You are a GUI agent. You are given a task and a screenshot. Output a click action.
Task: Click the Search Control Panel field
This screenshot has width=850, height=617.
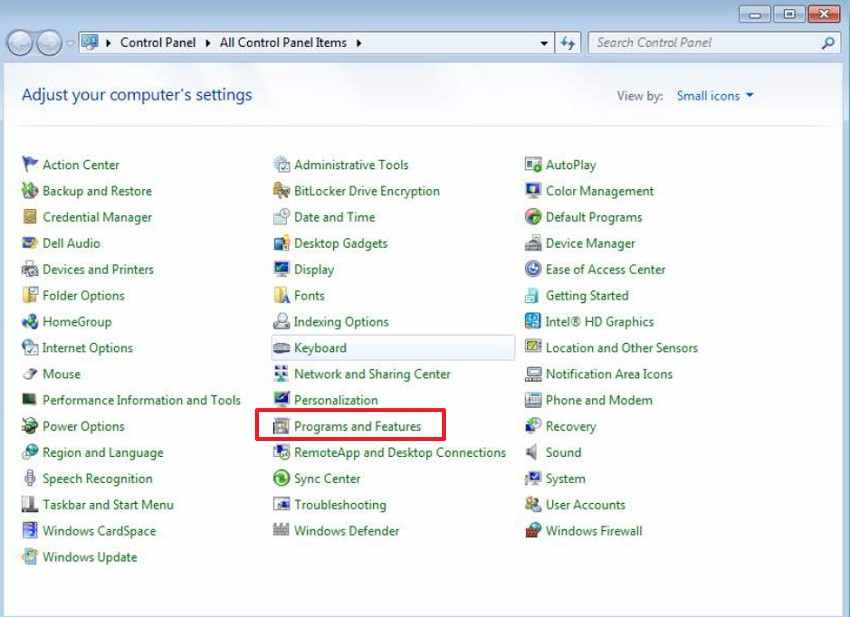click(x=713, y=43)
